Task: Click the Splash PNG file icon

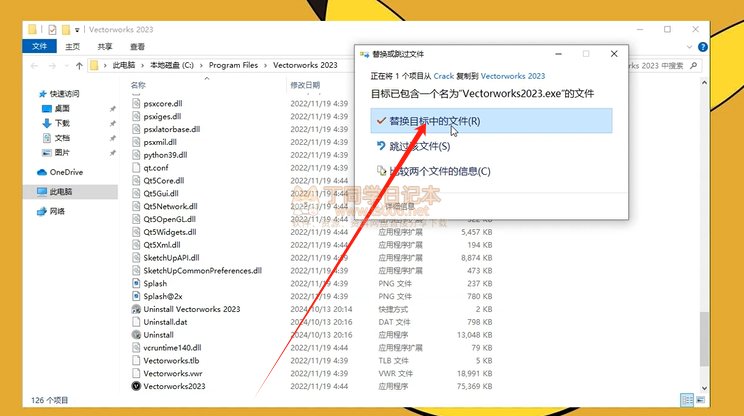Action: (136, 283)
